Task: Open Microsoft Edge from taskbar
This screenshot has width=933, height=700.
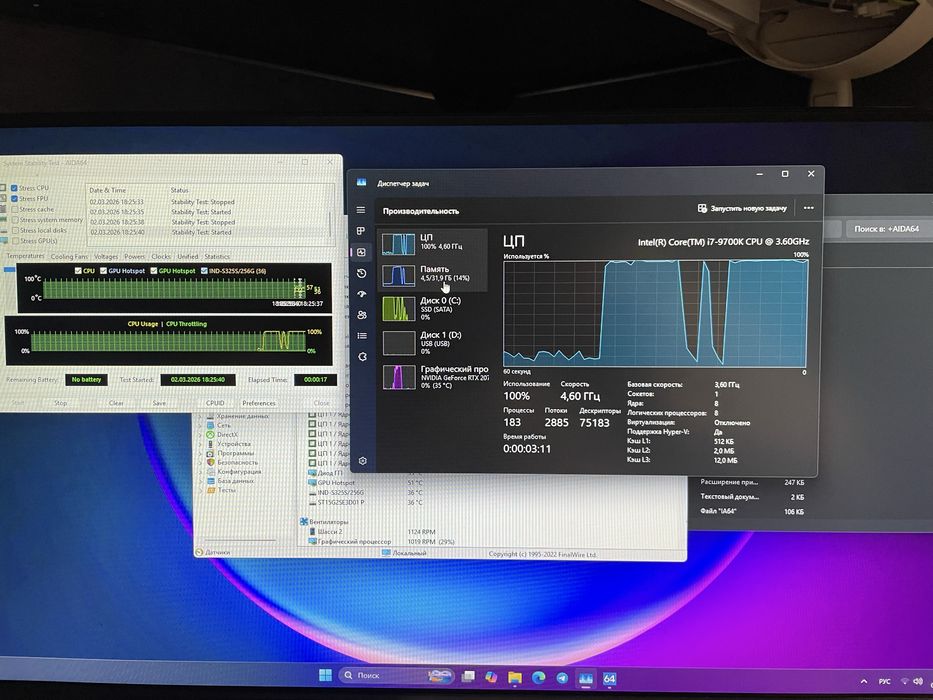Action: click(538, 677)
